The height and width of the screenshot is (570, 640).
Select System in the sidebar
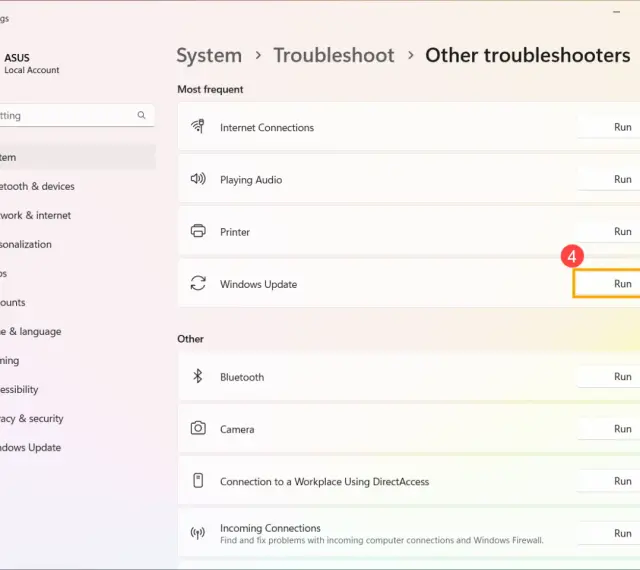coord(78,157)
